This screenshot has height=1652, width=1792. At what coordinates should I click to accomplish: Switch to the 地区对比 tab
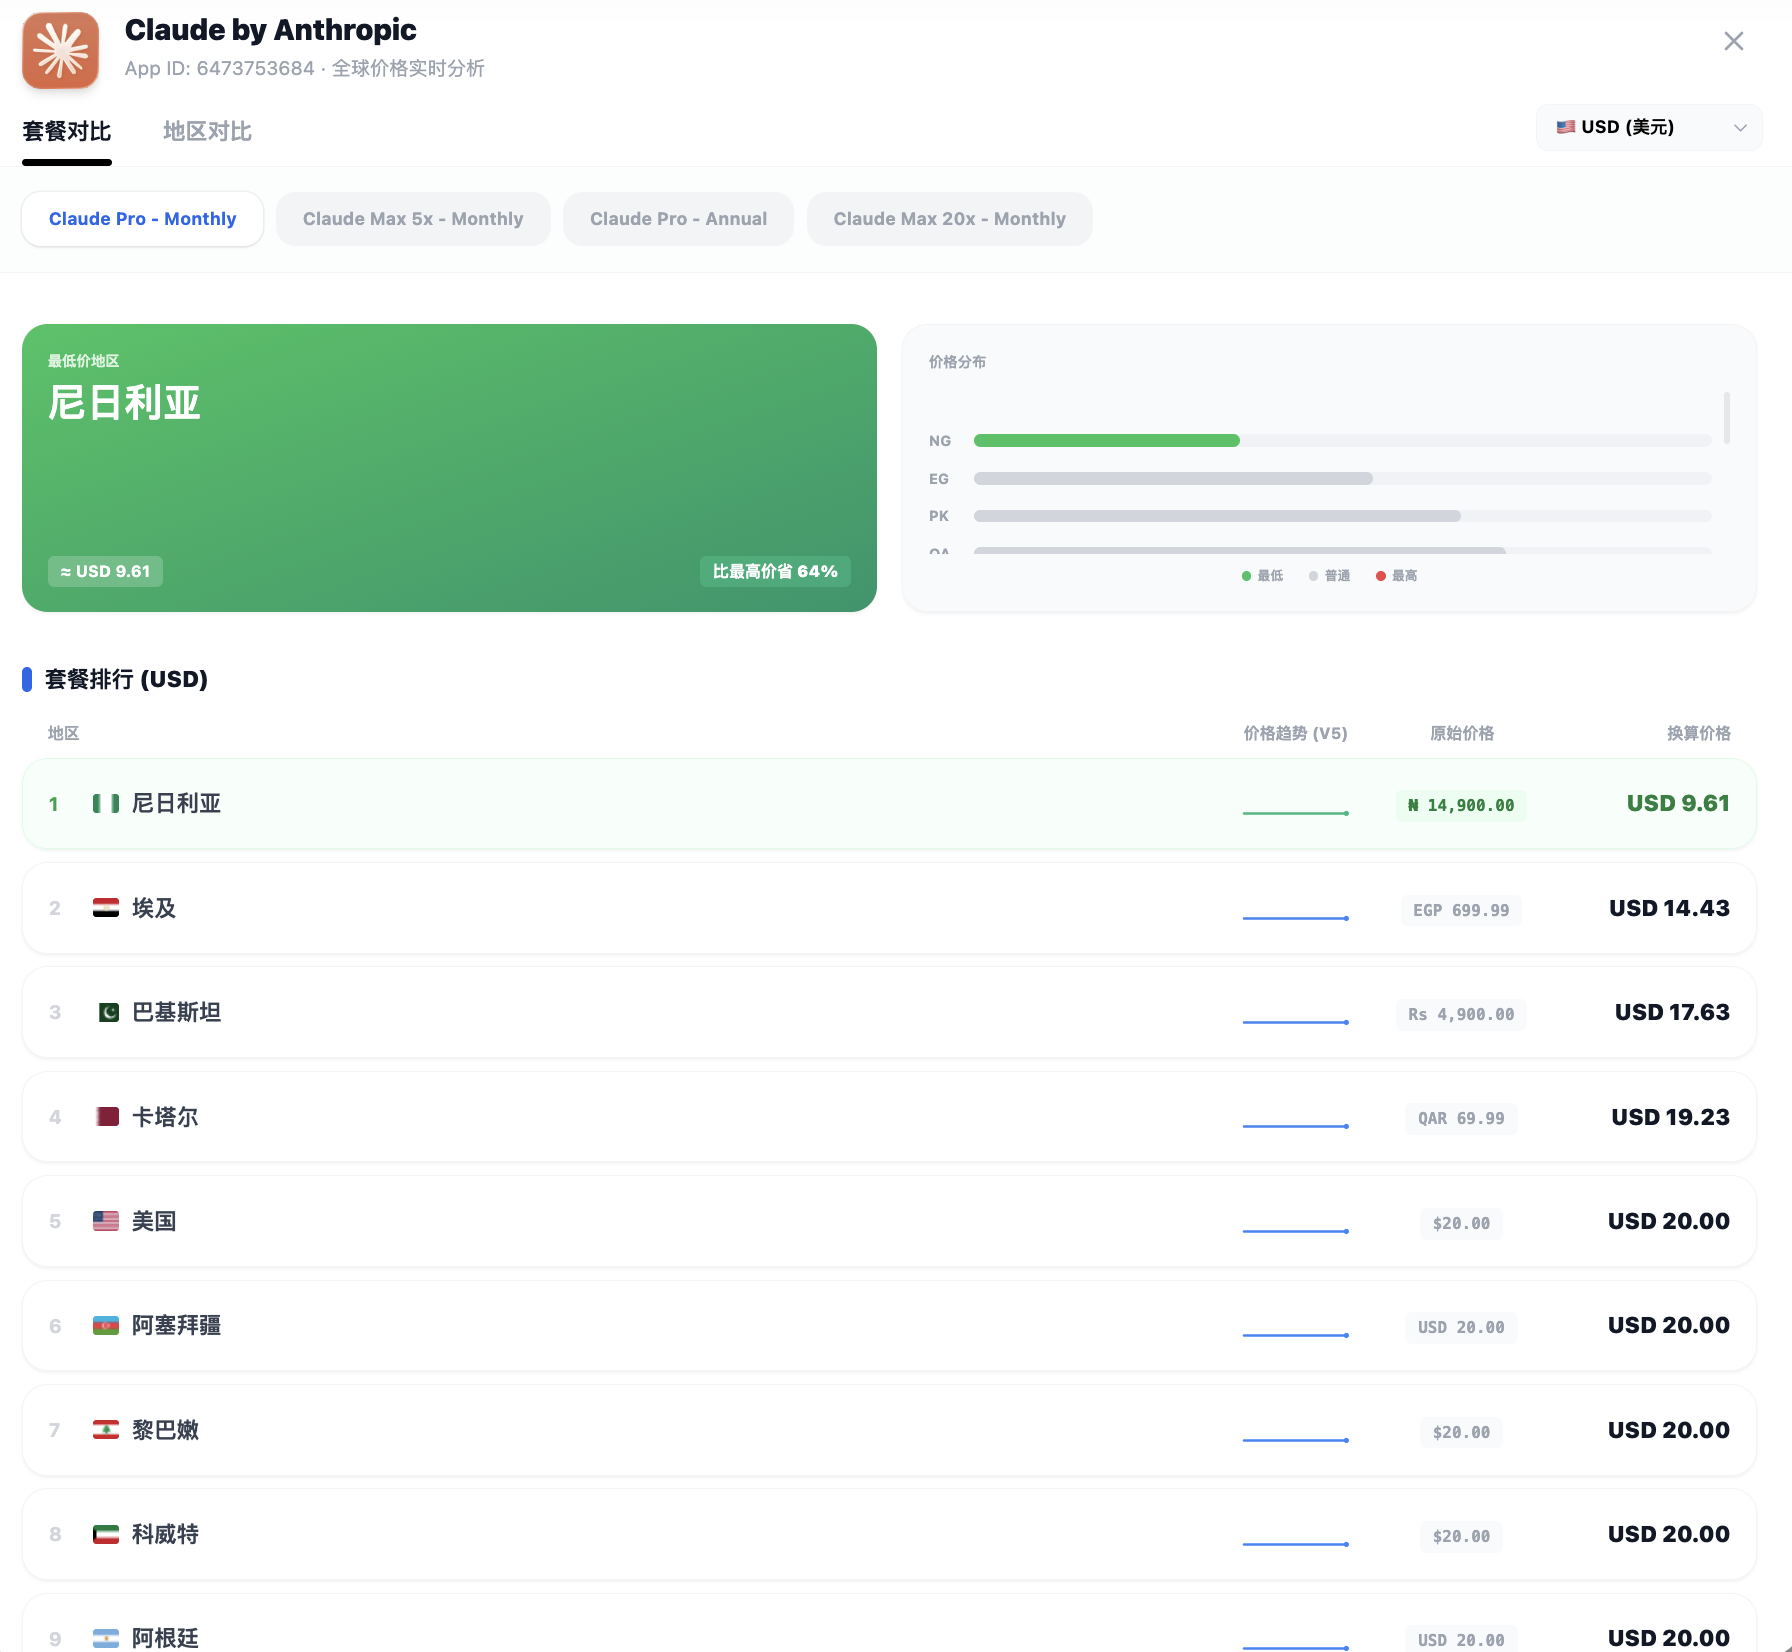coord(207,131)
